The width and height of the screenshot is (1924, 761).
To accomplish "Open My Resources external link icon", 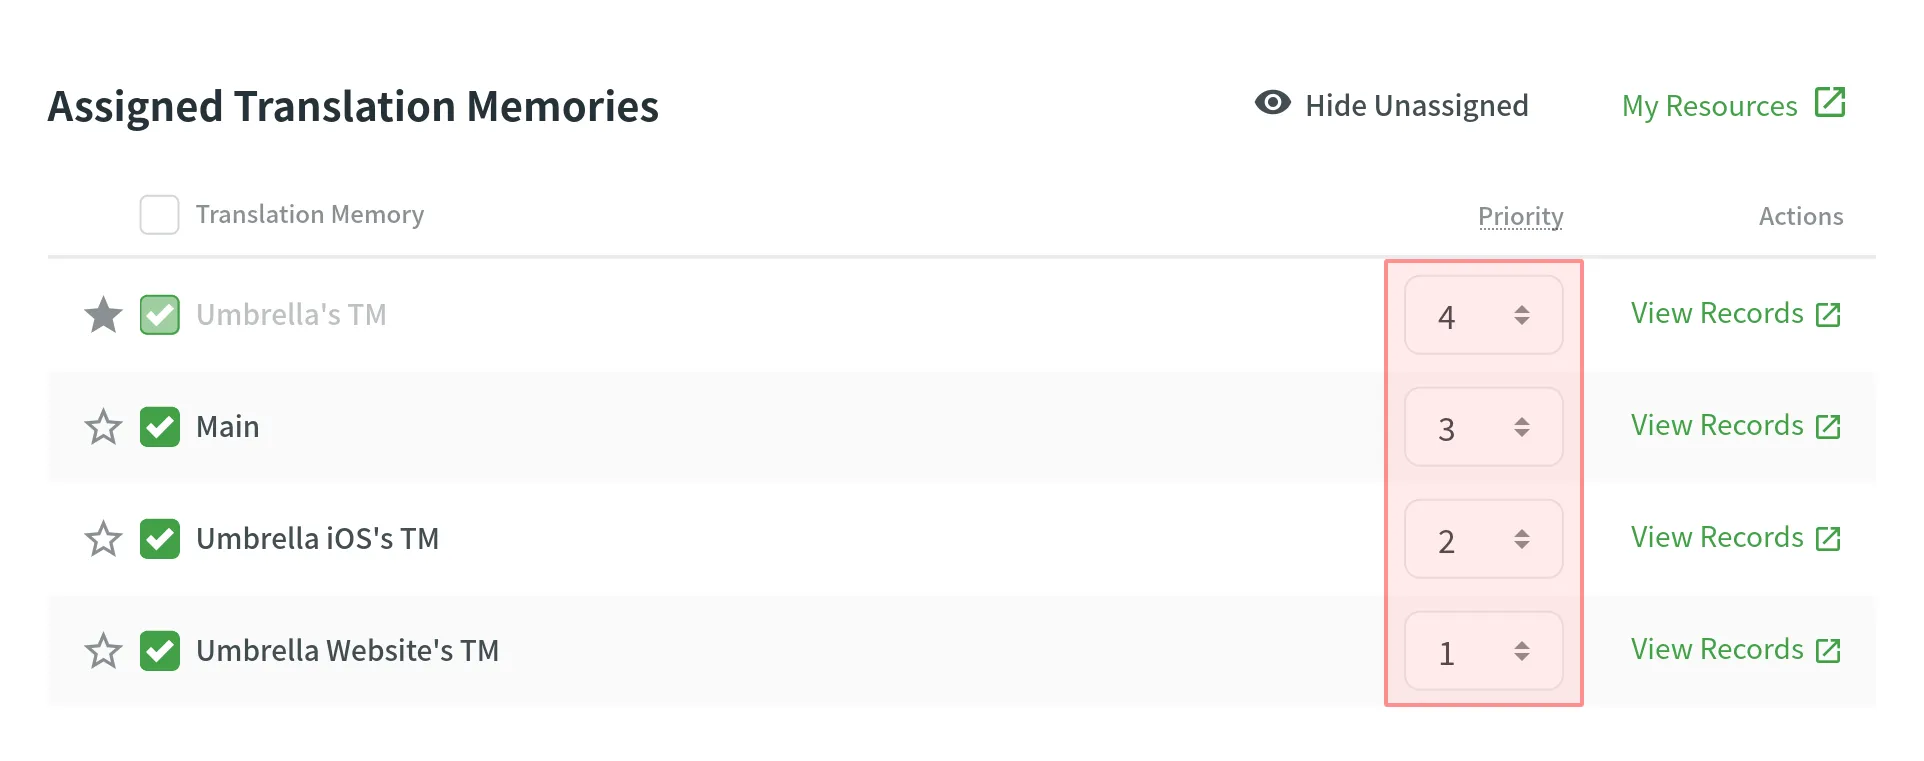I will click(x=1829, y=102).
